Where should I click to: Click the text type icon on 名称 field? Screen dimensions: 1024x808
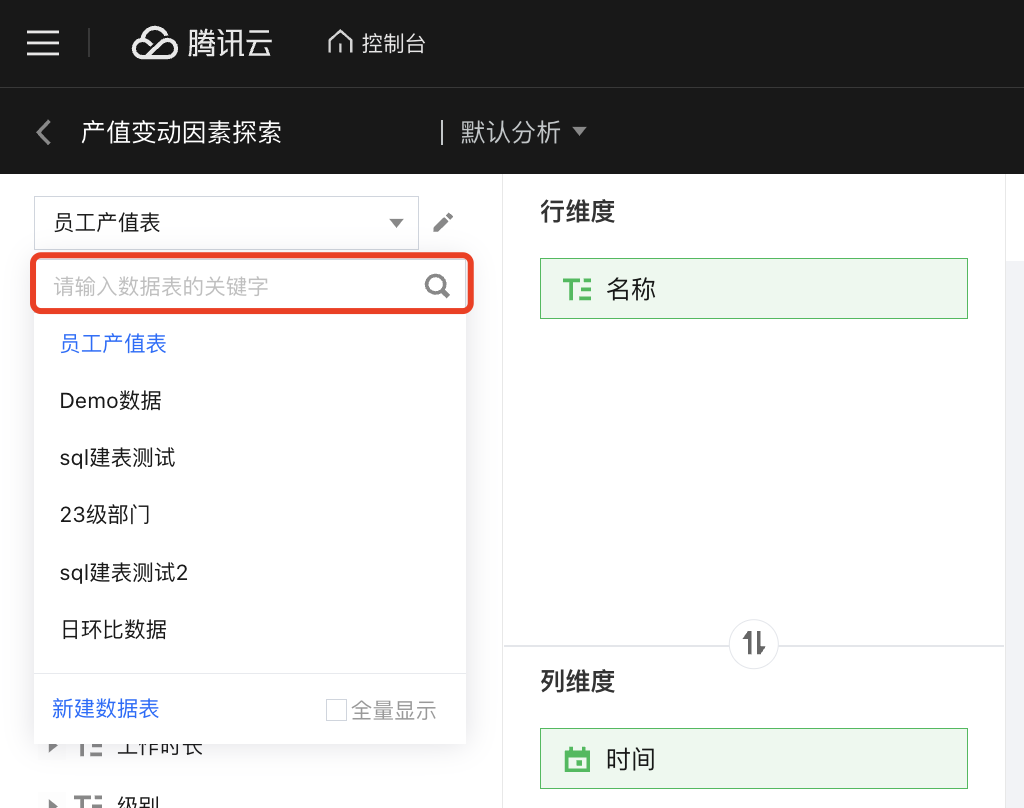577,289
